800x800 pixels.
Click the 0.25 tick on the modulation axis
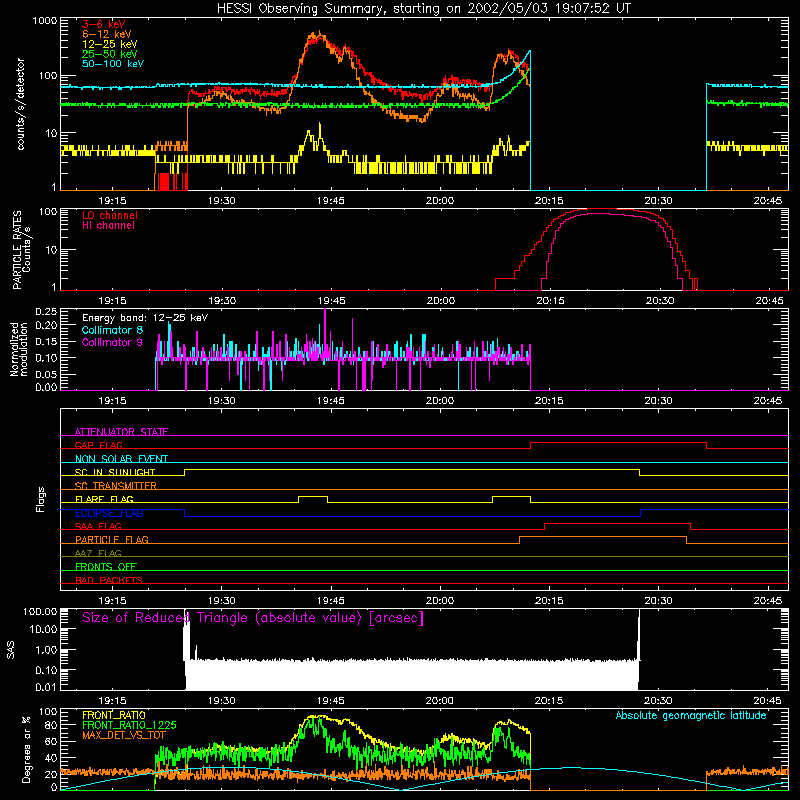tap(46, 312)
